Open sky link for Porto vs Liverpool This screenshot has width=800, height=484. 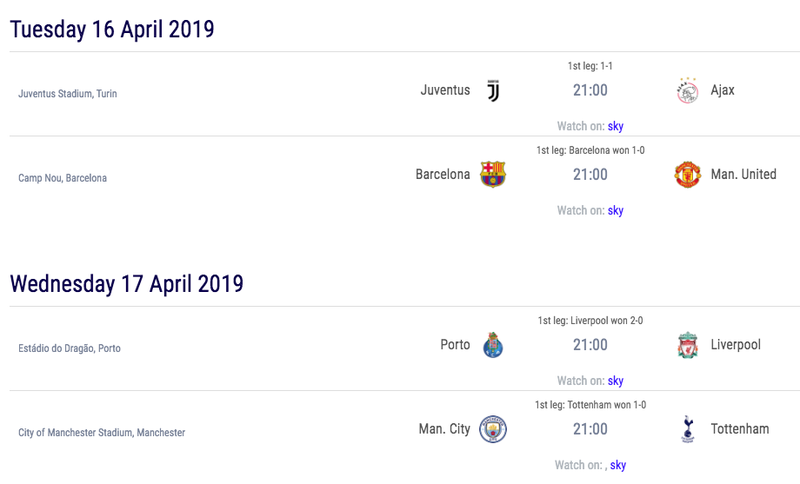pyautogui.click(x=615, y=380)
